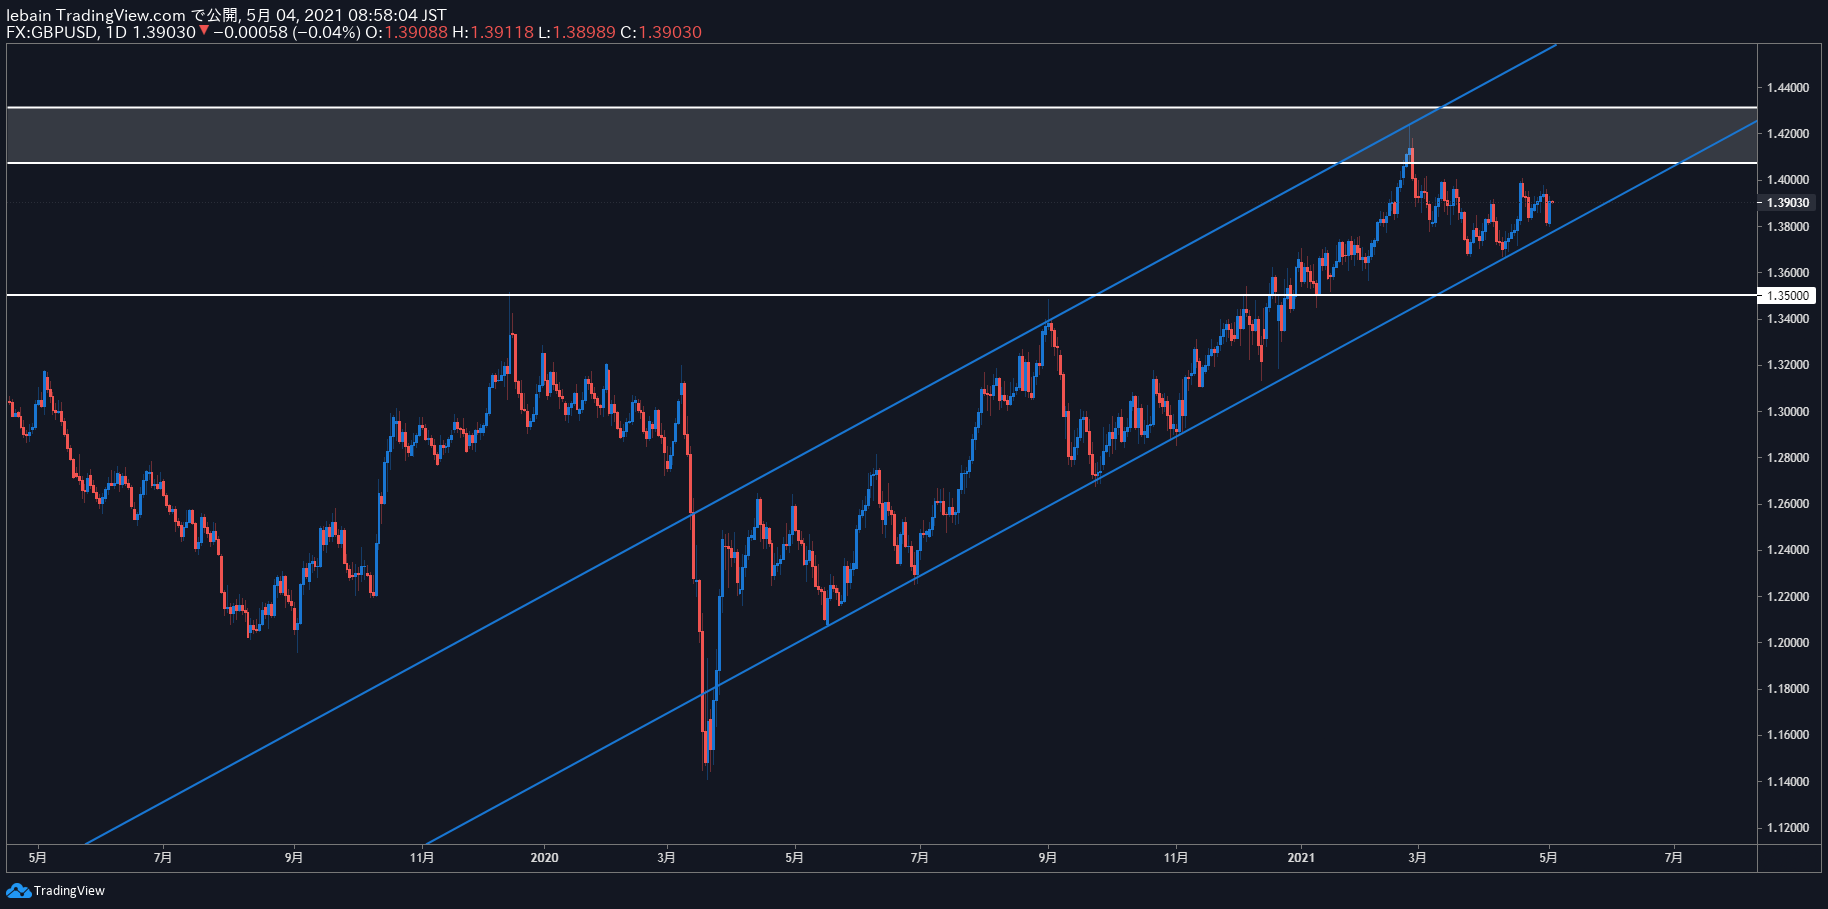Click the 1.35000 horizontal line price label
This screenshot has width=1828, height=909.
click(x=1788, y=296)
